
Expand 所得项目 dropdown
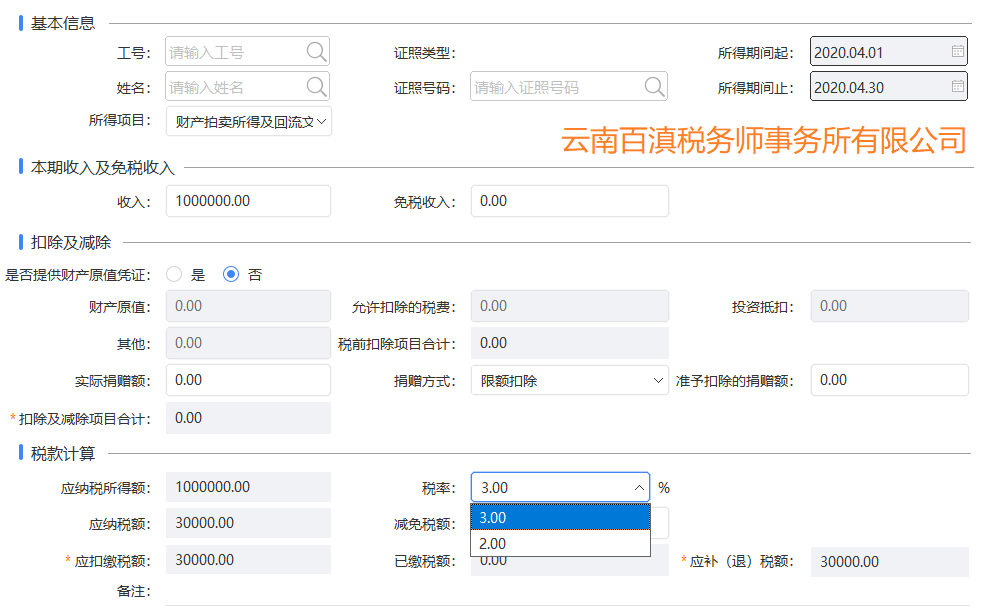[x=248, y=121]
